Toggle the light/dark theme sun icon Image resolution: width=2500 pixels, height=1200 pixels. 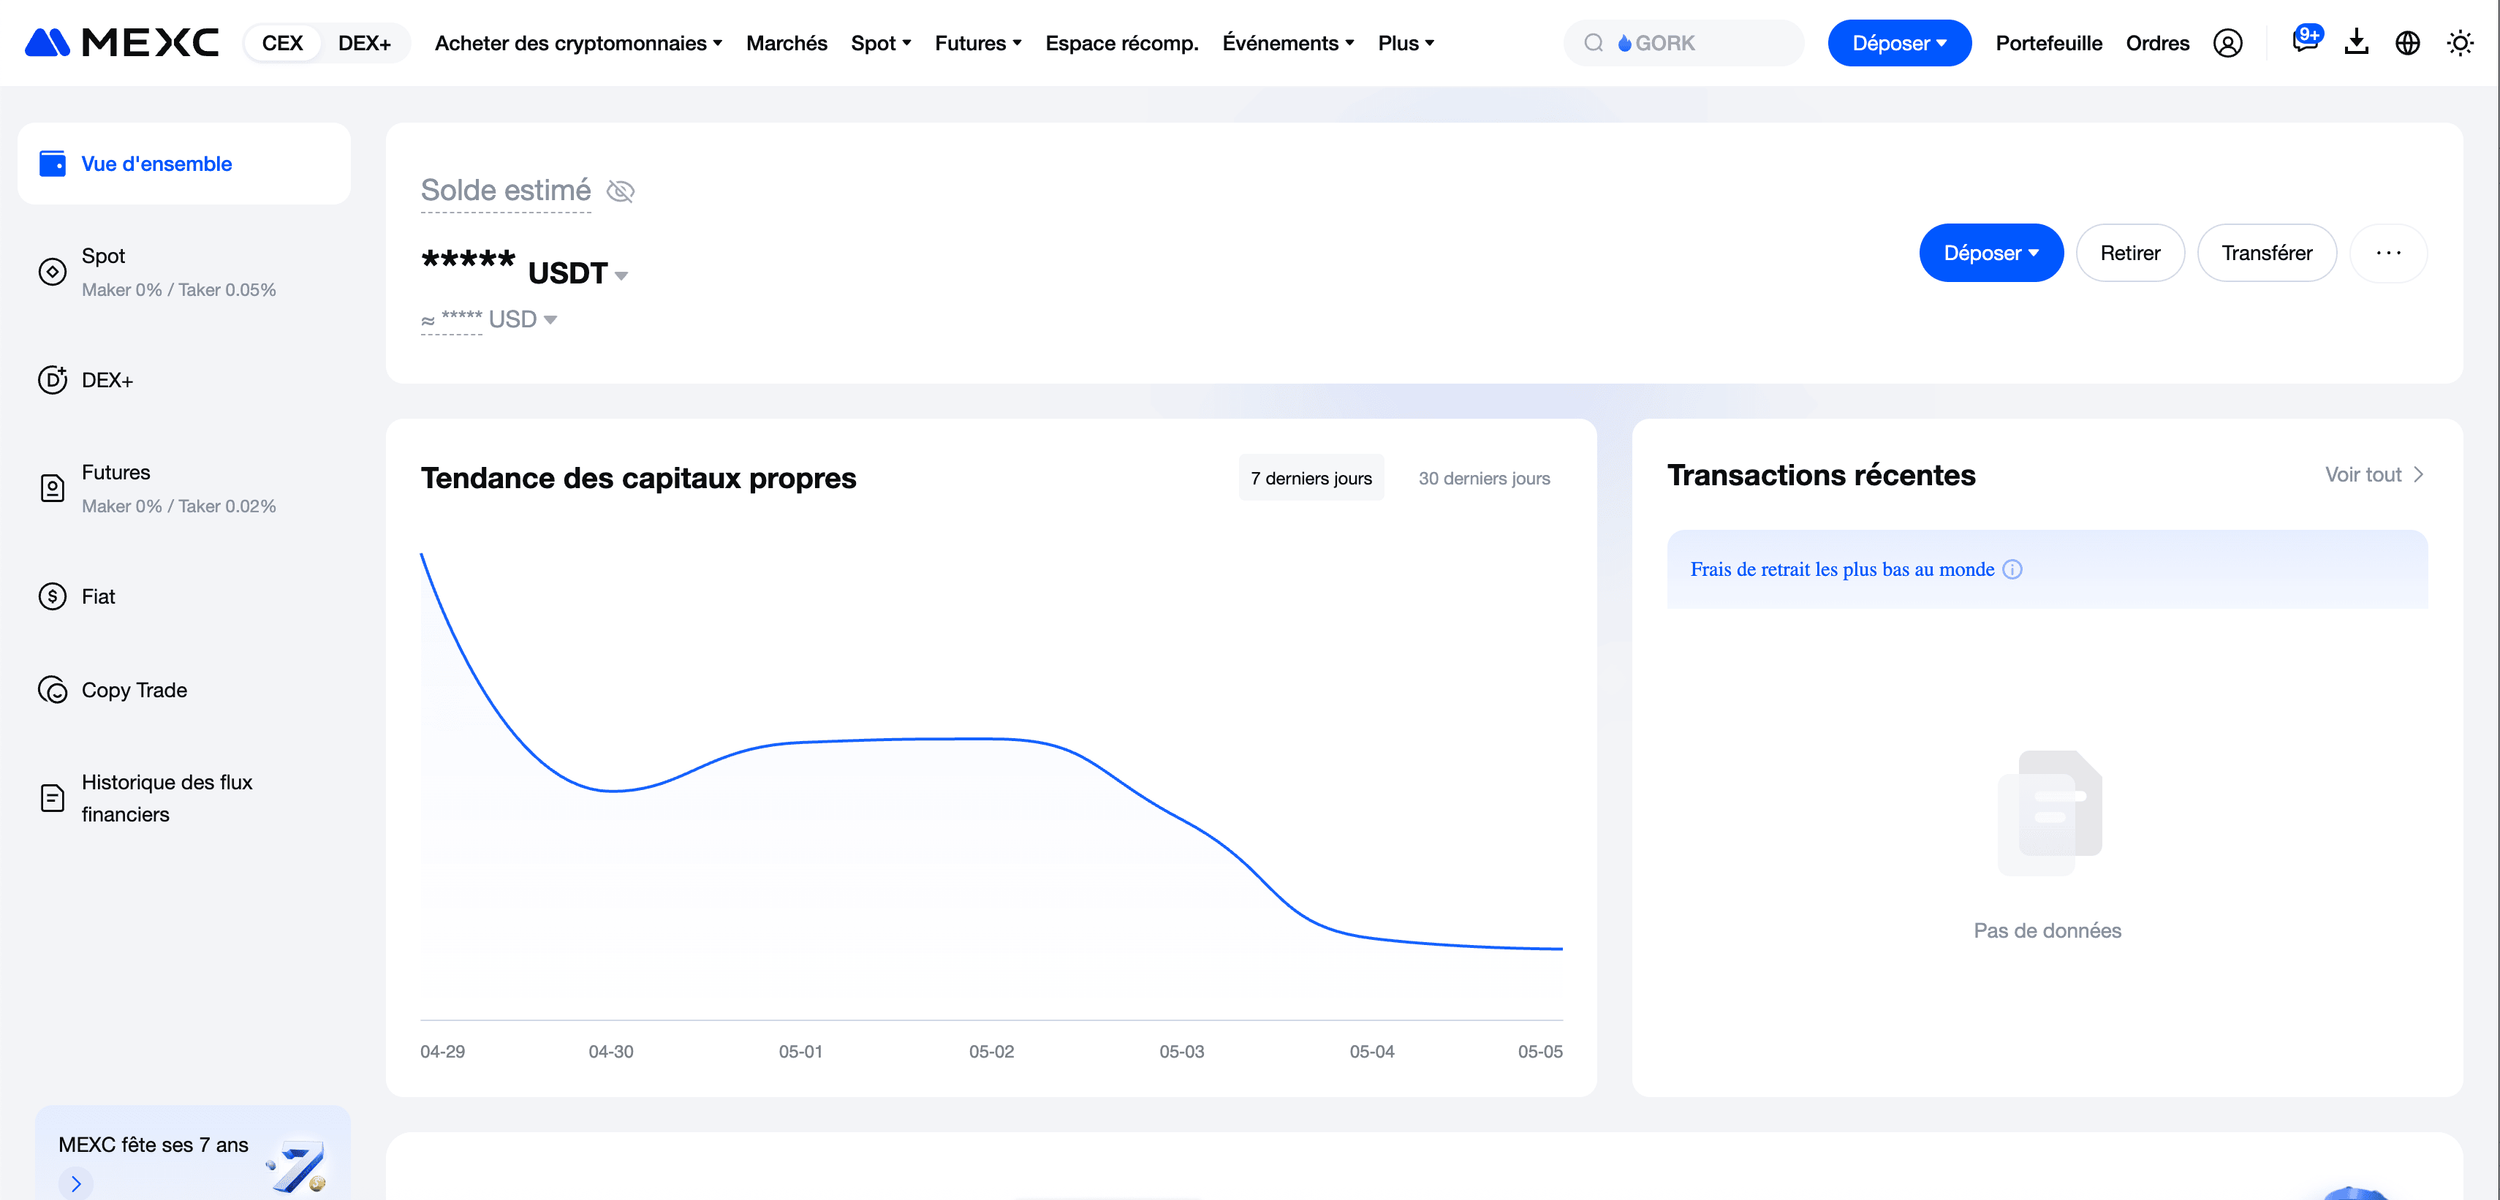point(2460,43)
